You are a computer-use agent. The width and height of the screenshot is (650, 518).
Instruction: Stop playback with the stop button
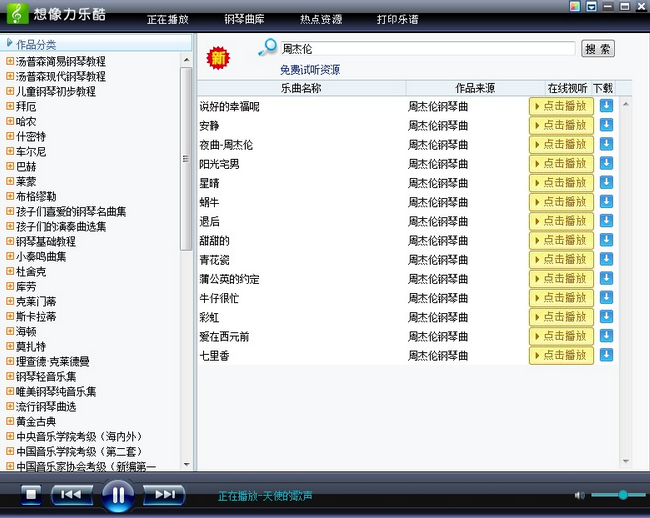(x=31, y=494)
